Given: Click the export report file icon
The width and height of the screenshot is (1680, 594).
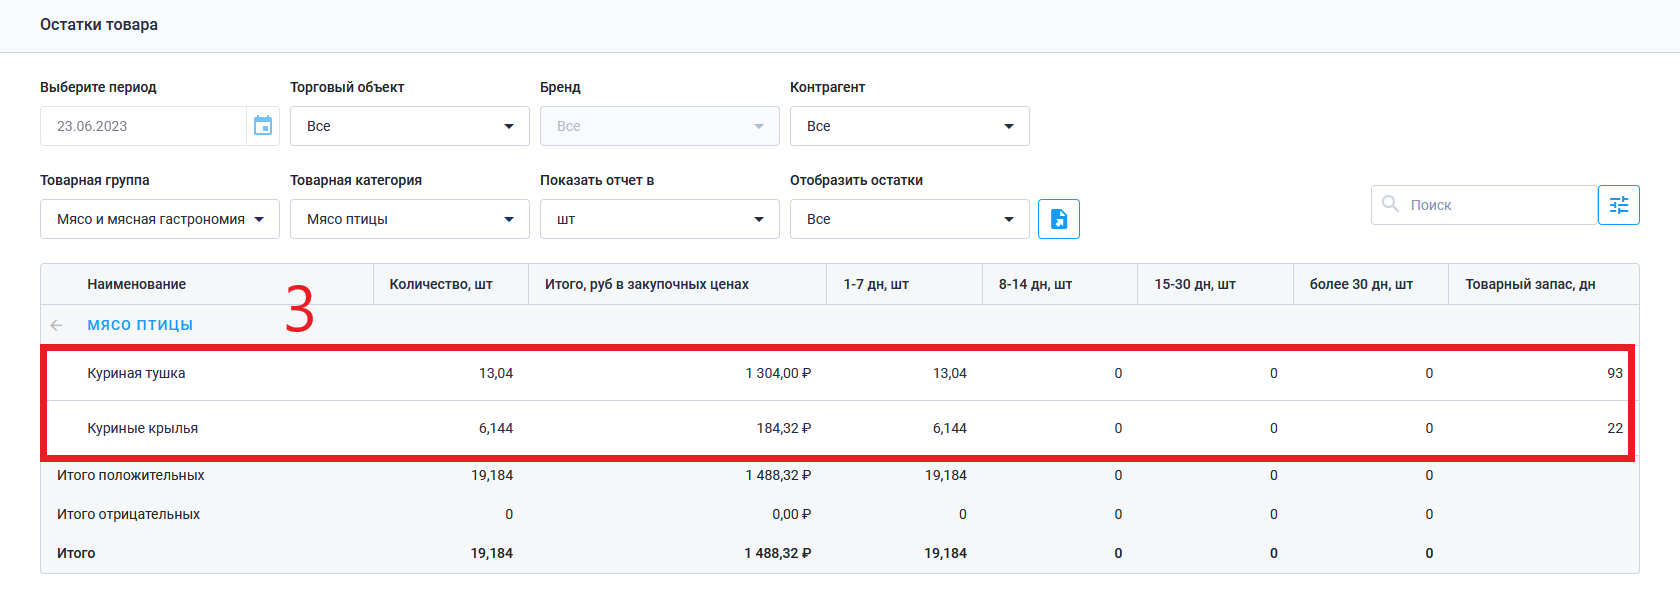Looking at the screenshot, I should pos(1059,219).
